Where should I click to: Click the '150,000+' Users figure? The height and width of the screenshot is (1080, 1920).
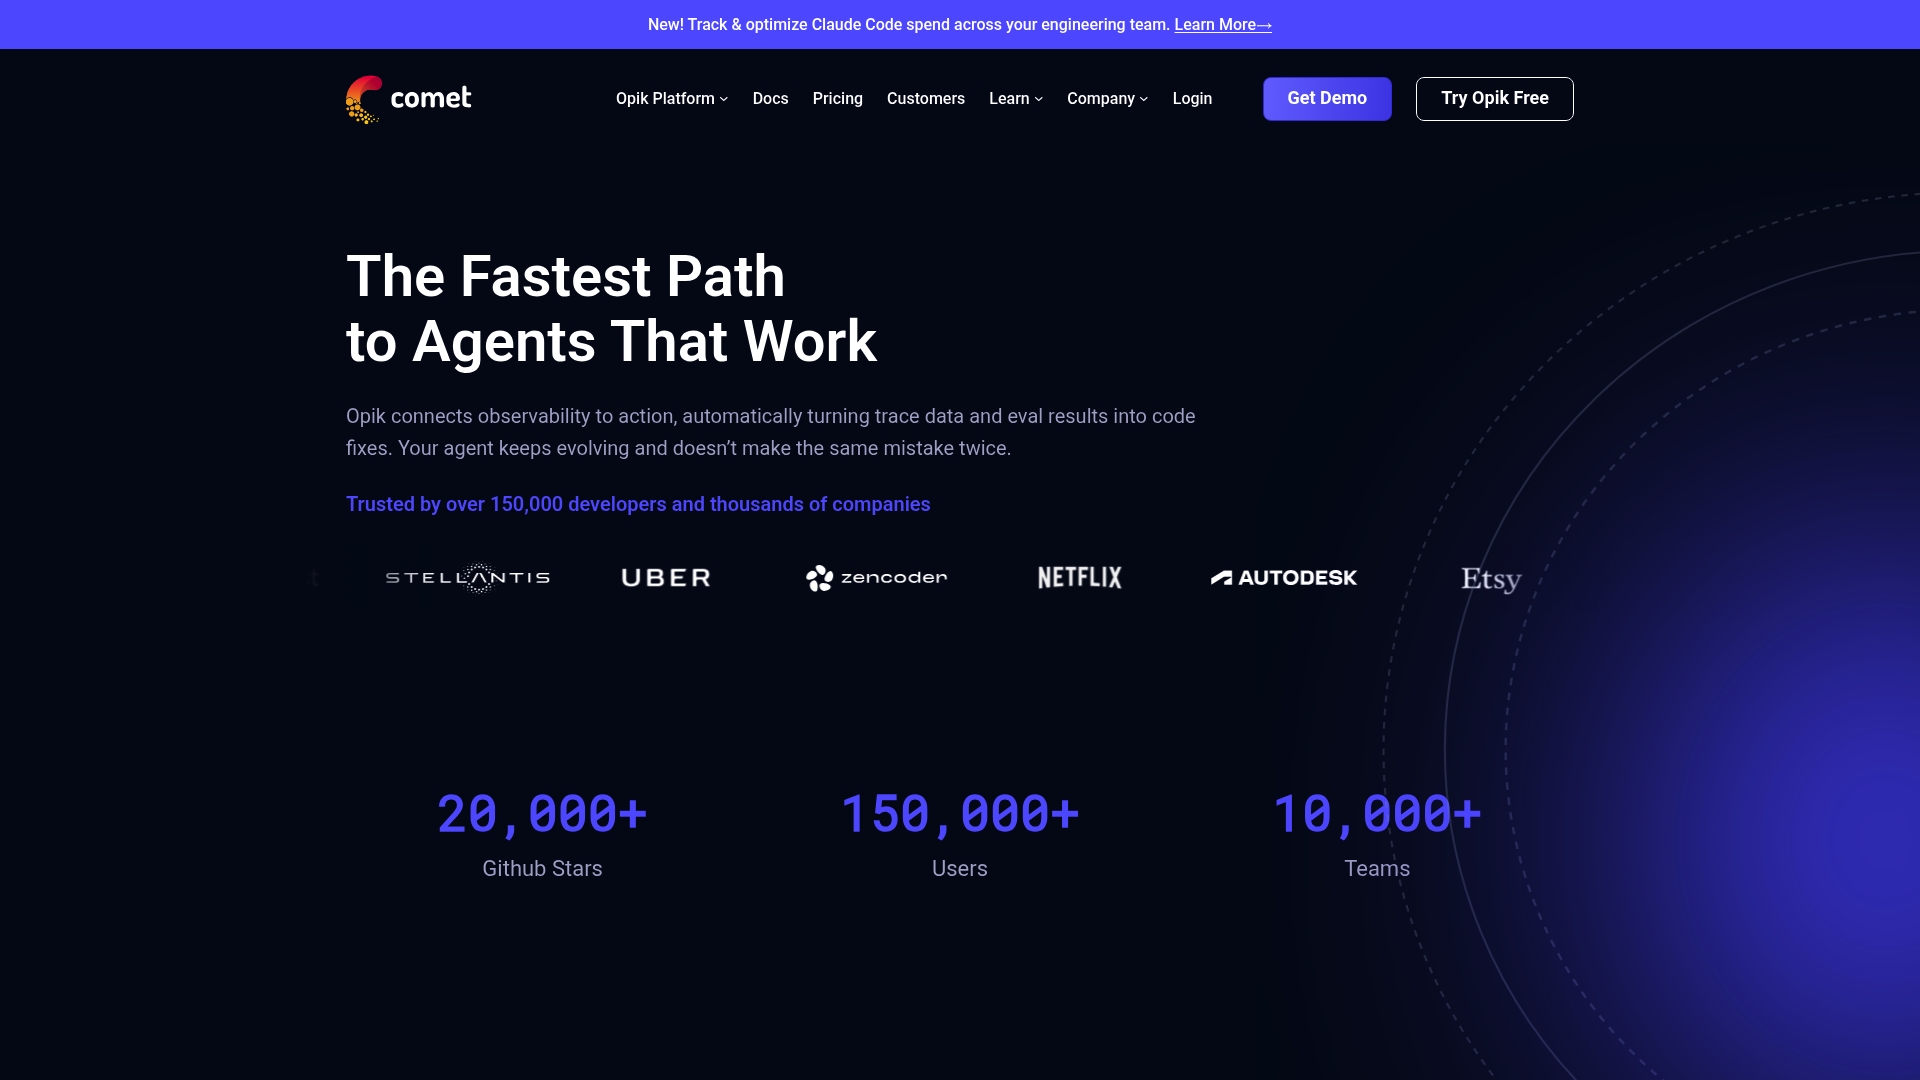[960, 814]
